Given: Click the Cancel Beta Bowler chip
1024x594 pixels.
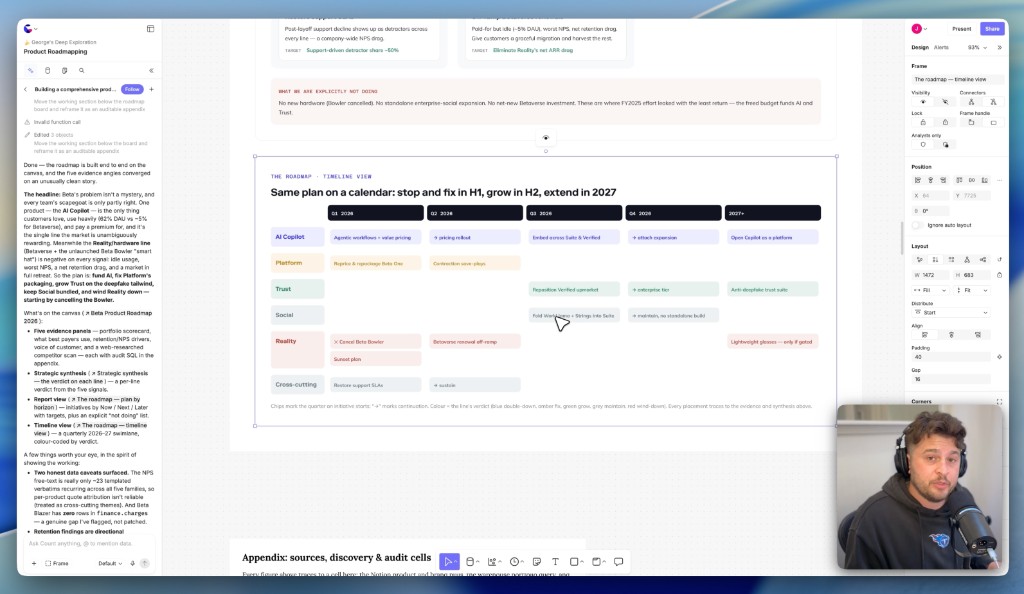Looking at the screenshot, I should [x=376, y=341].
